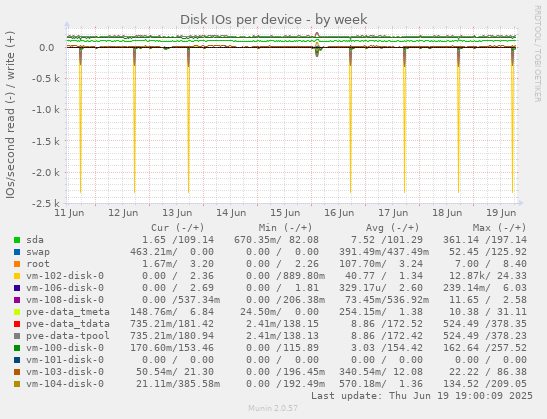The image size is (547, 419).
Task: Click the '13 Jun' x-axis label
Action: tap(177, 212)
